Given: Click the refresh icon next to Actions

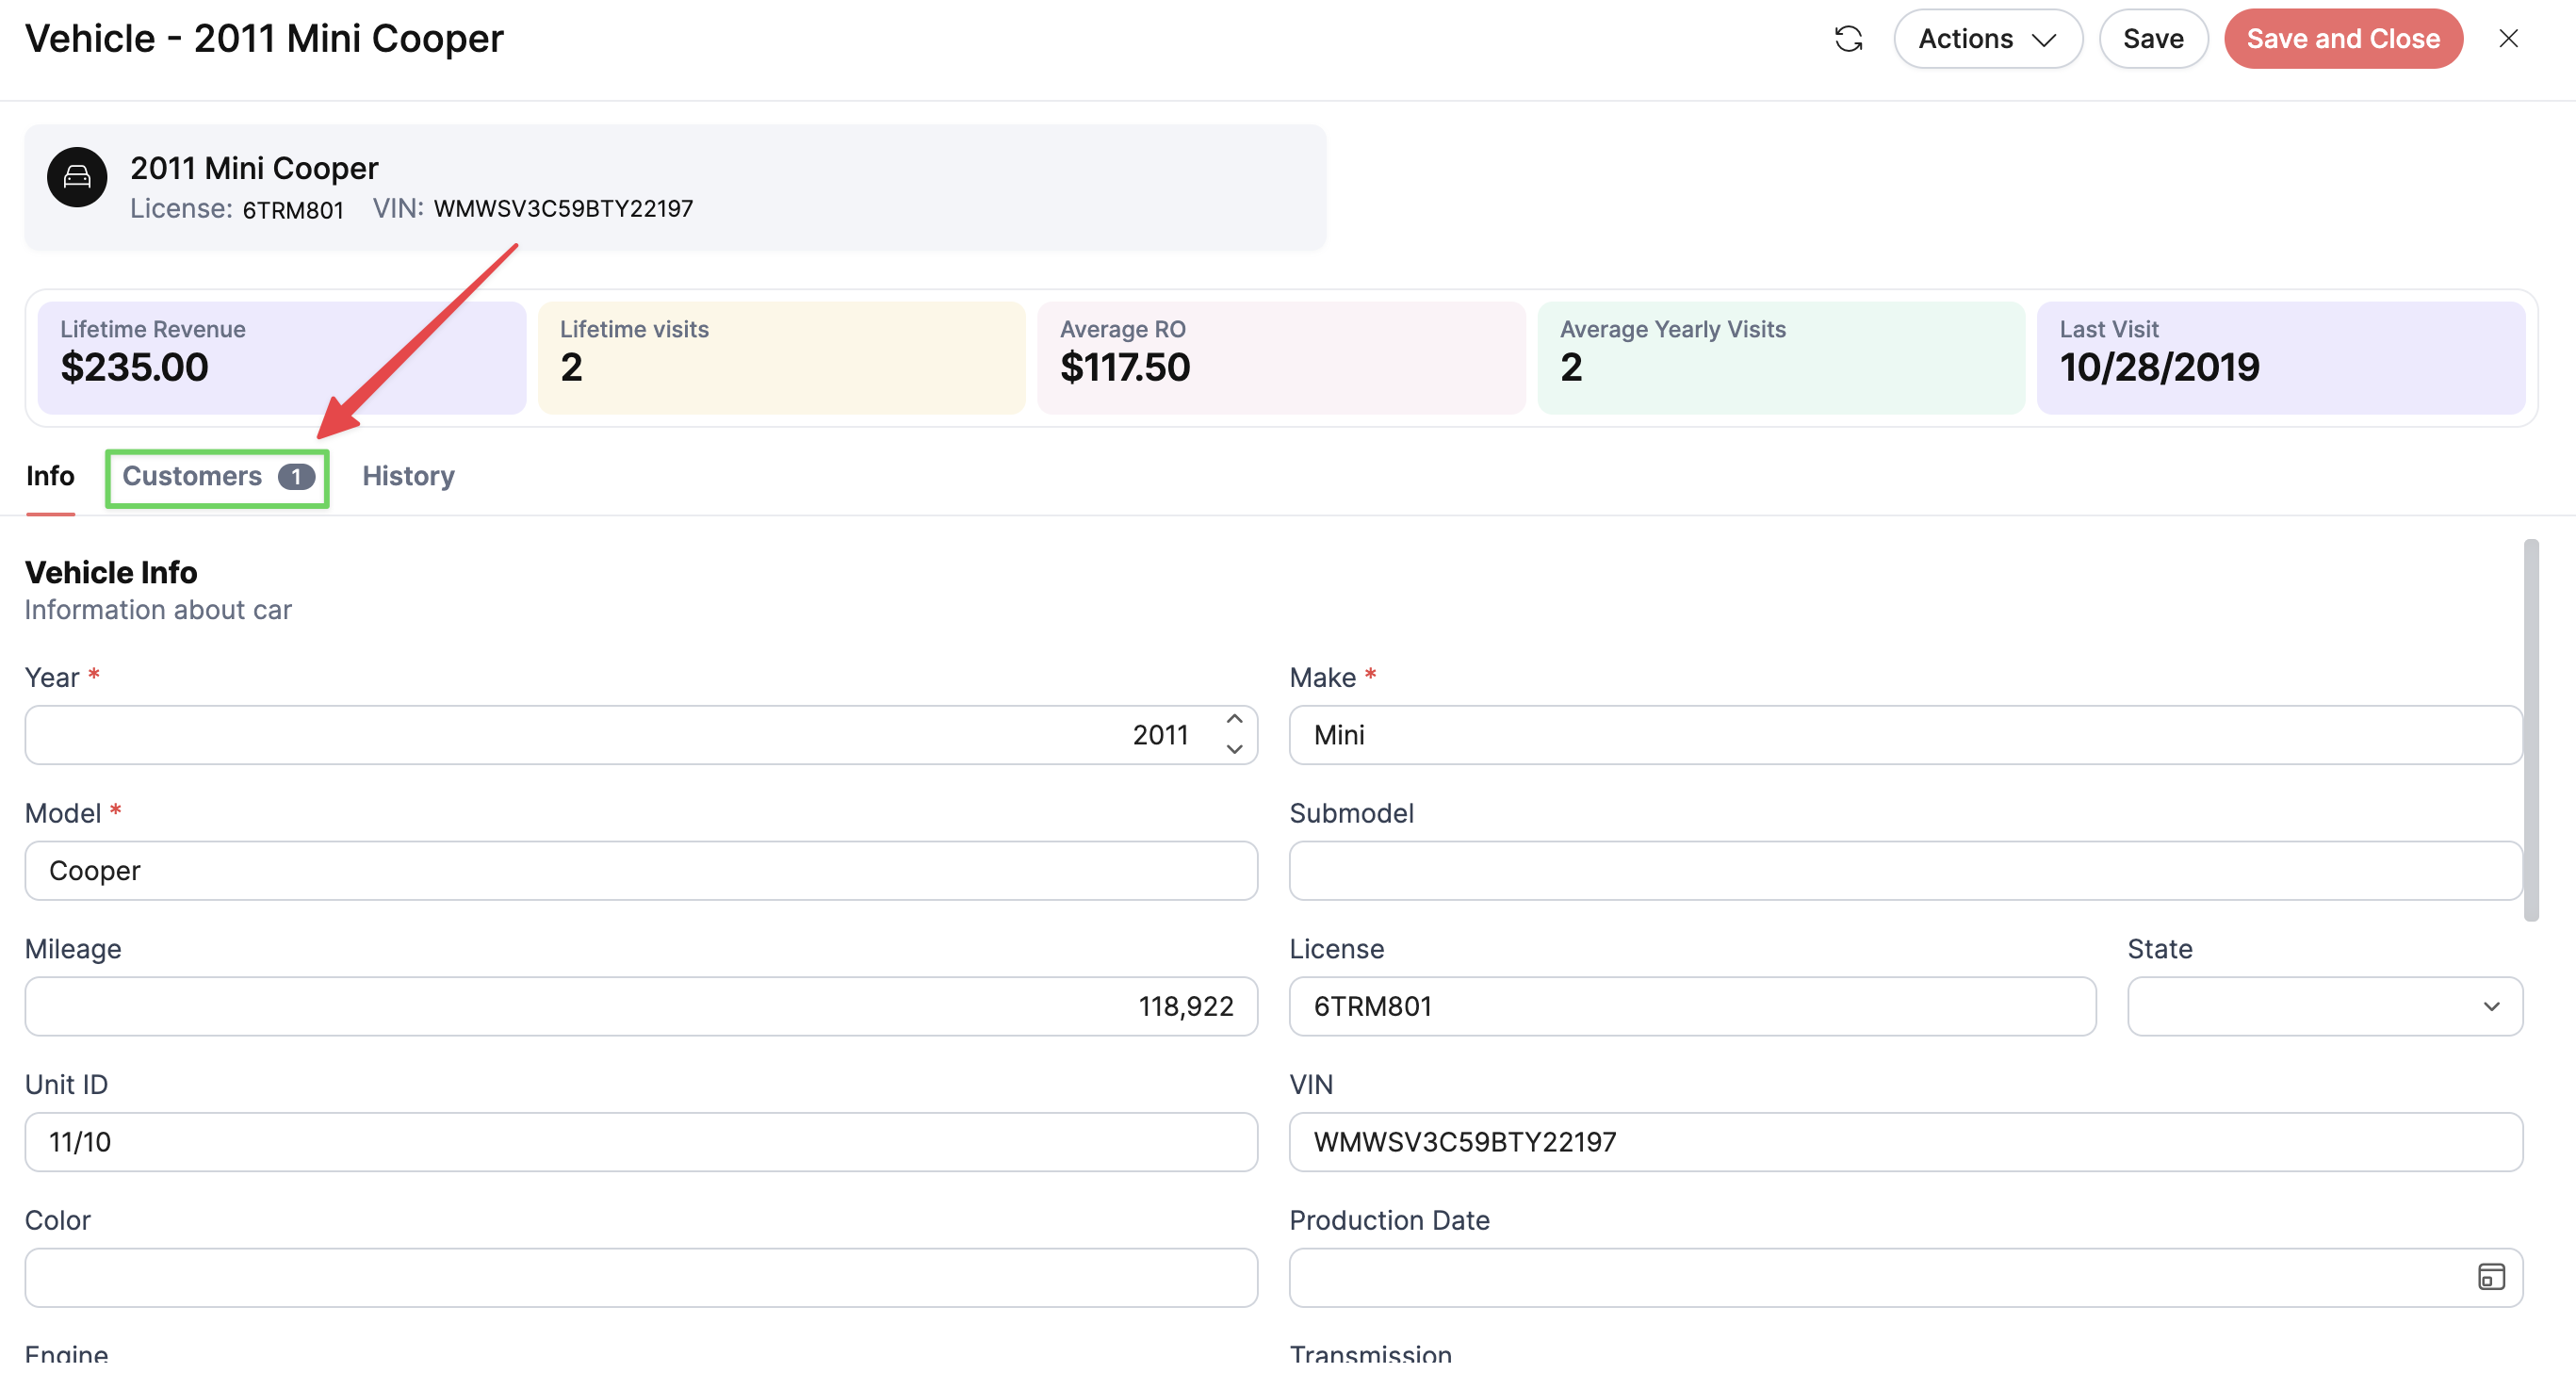Looking at the screenshot, I should (1848, 39).
